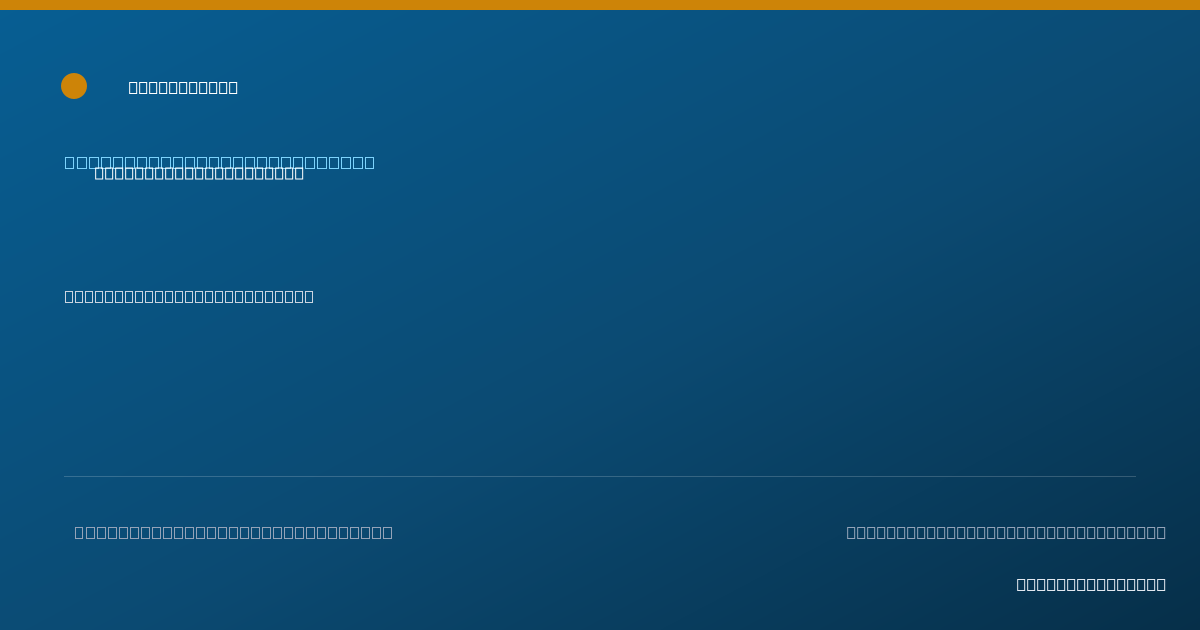The image size is (1200, 630).
Task: Click the light-blue headline text line
Action: point(220,162)
